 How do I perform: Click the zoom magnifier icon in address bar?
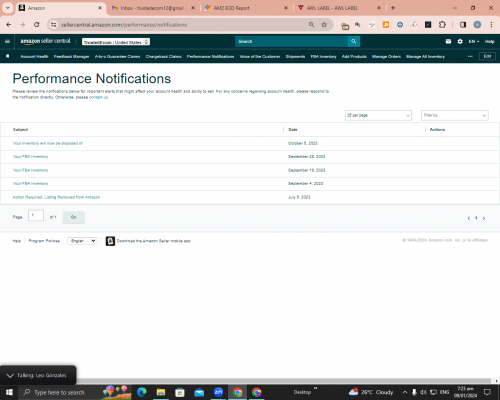pos(311,25)
